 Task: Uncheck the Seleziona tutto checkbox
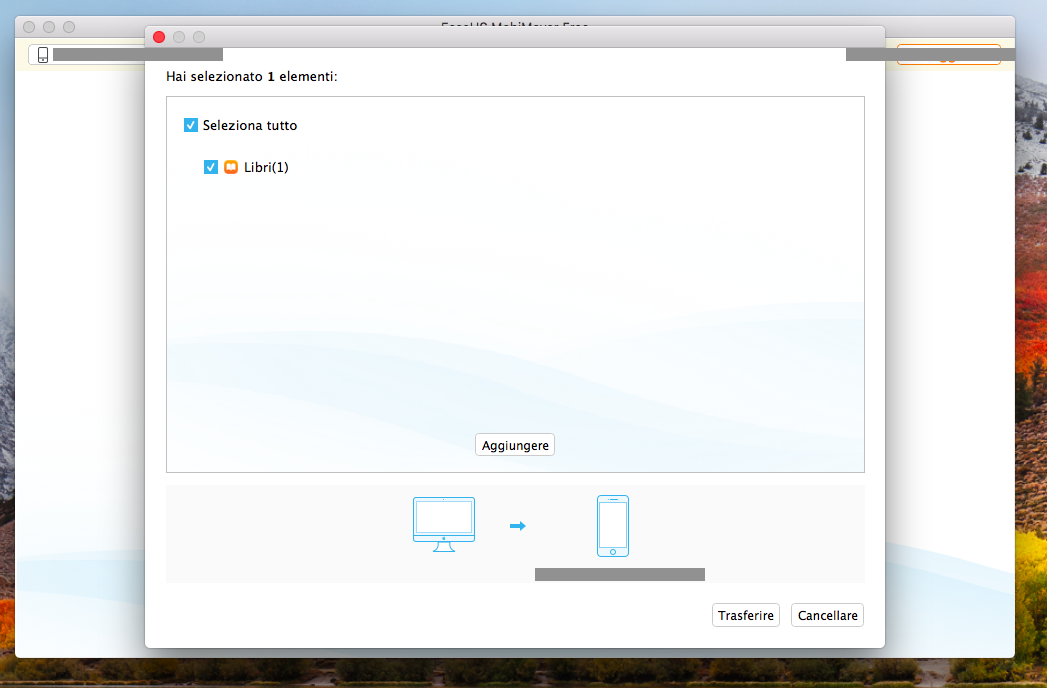coord(191,126)
